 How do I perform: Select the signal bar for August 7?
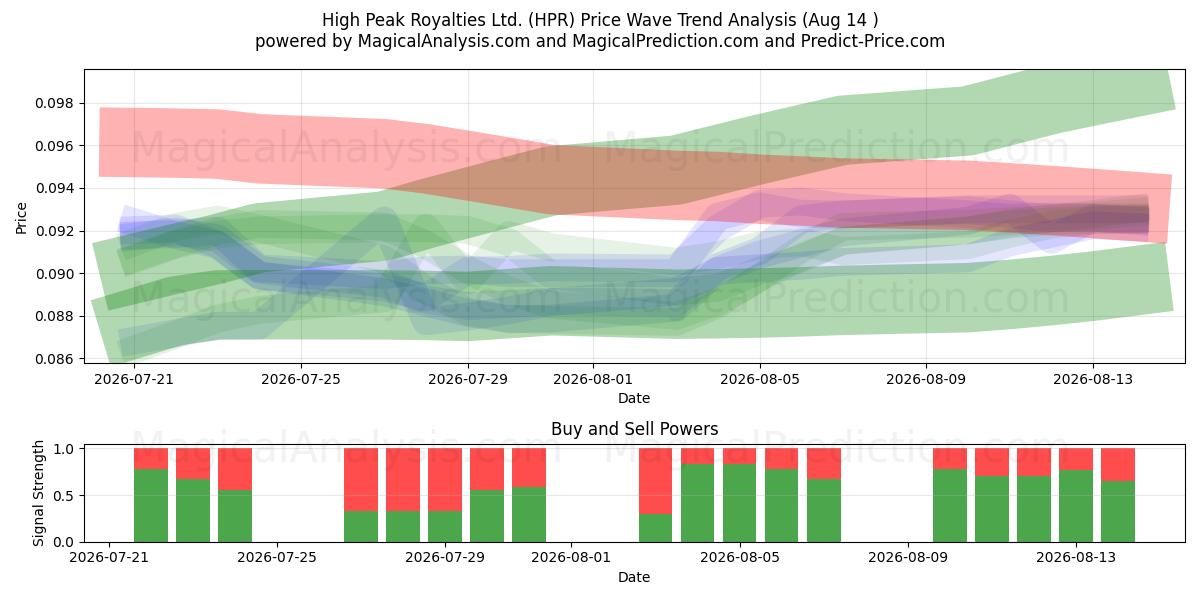coord(824,495)
